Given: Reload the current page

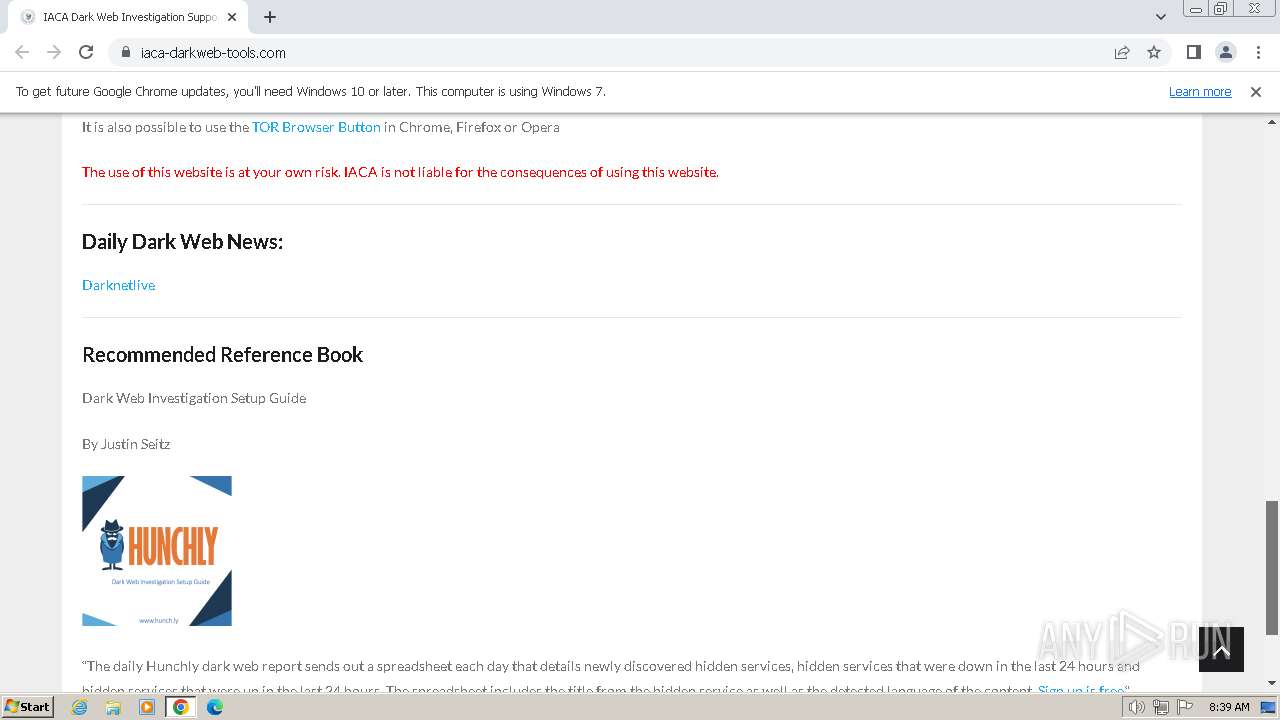Looking at the screenshot, I should click(86, 52).
